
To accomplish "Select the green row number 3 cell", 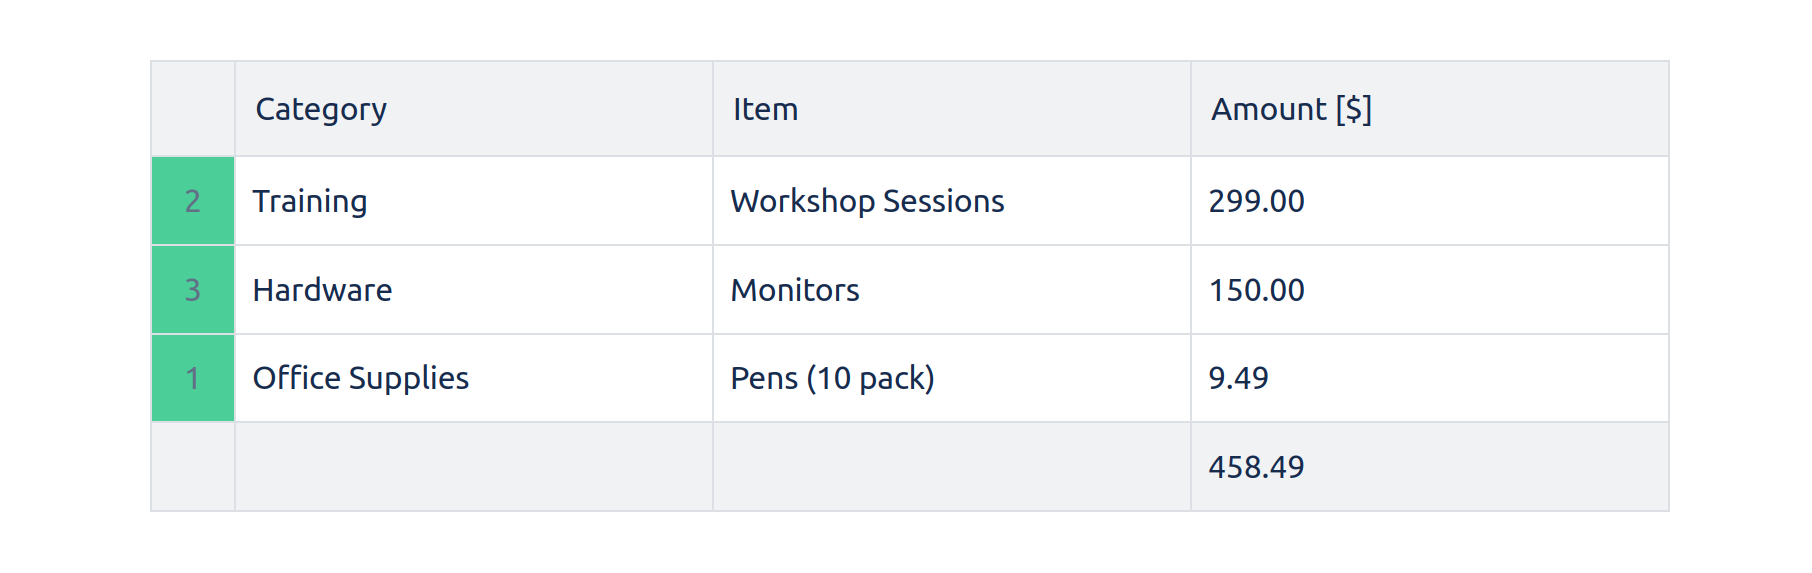I will click(193, 290).
